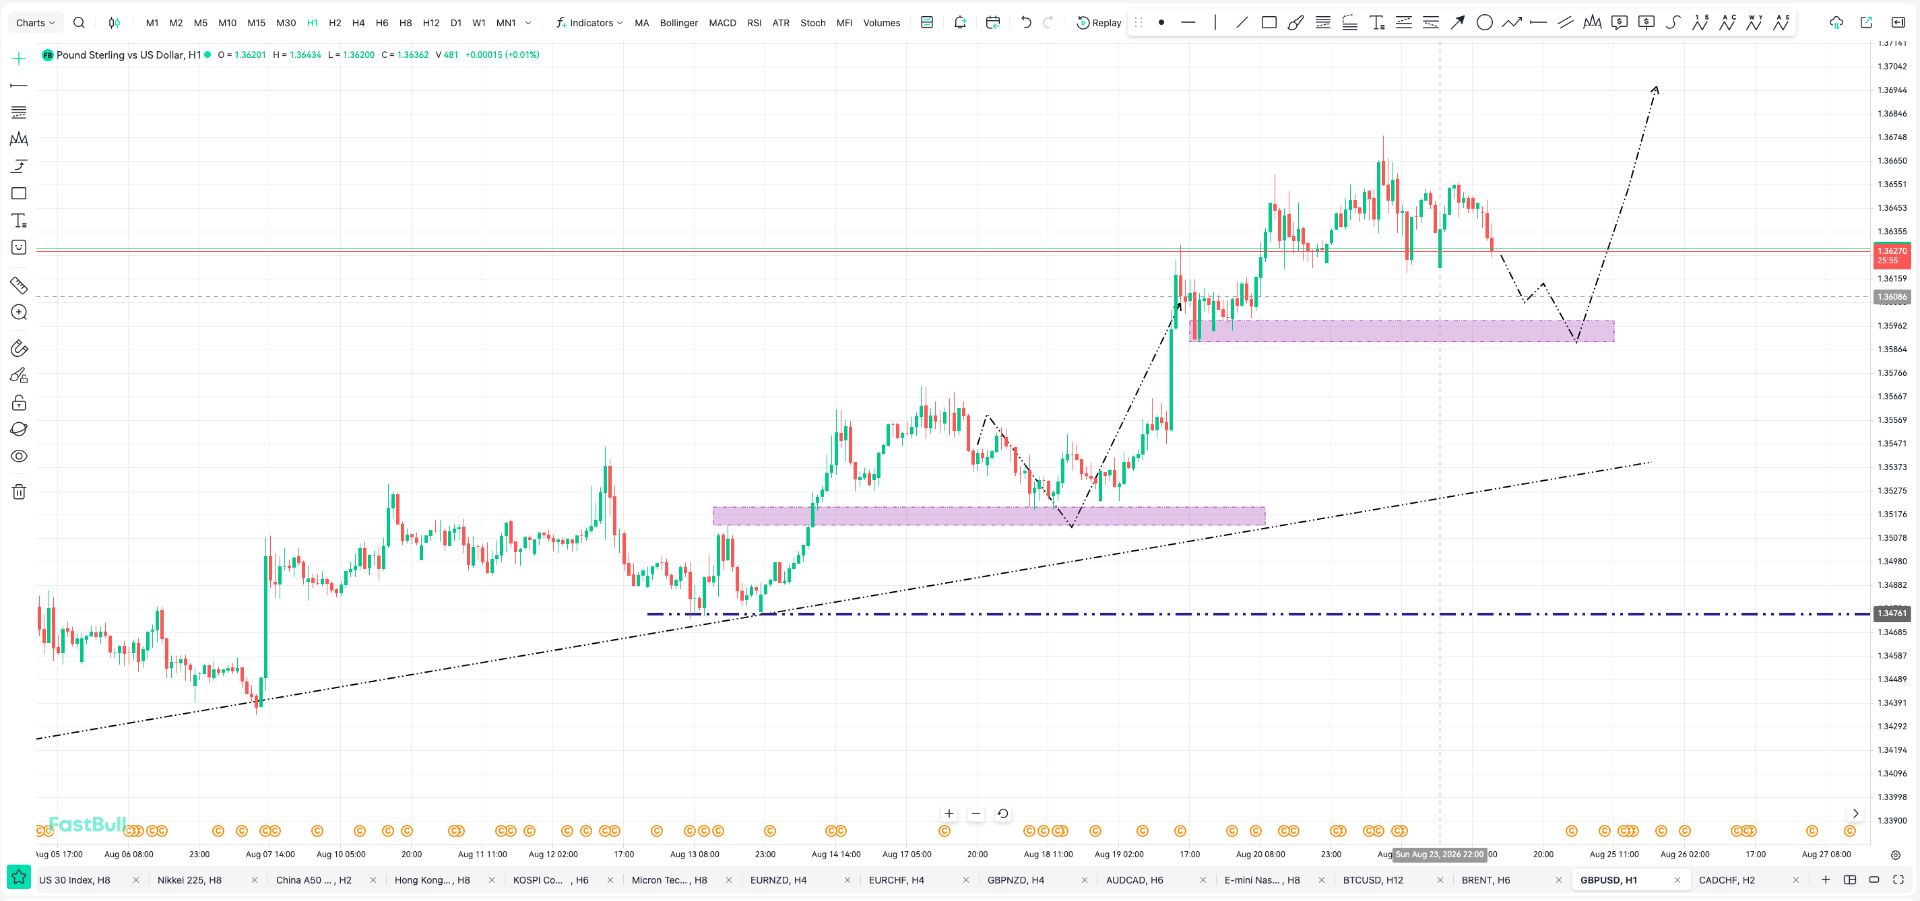Toggle magnet mode in left sidebar
Image resolution: width=1920 pixels, height=901 pixels.
click(18, 349)
